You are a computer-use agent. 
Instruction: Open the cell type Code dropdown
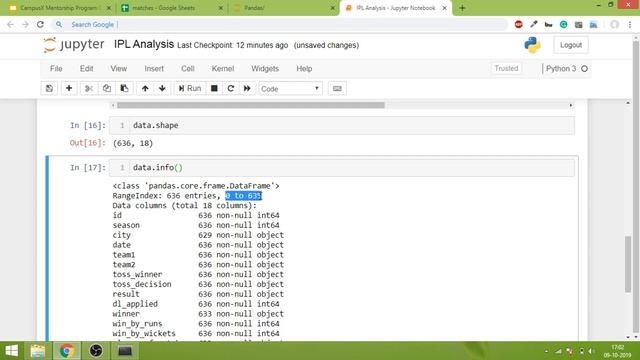coord(290,89)
